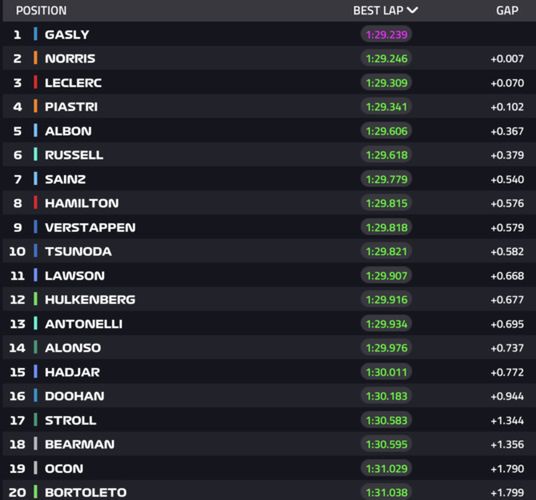Click the POSITION column header
The height and width of the screenshot is (500, 536).
pyautogui.click(x=41, y=11)
